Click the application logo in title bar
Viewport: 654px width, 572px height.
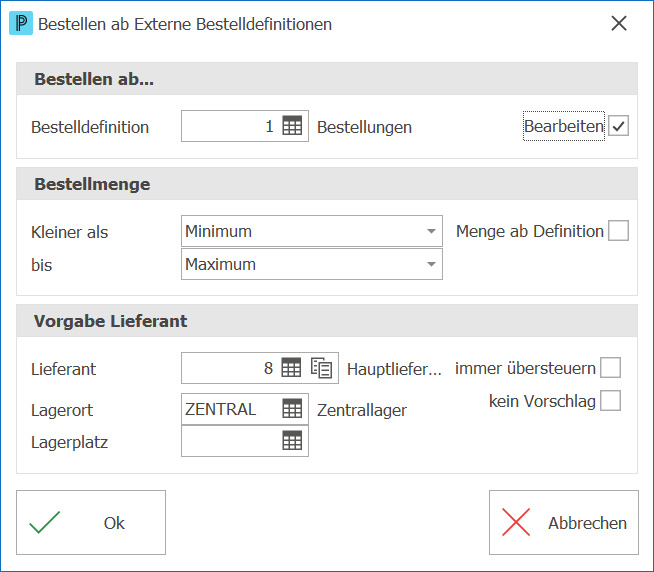tap(21, 23)
